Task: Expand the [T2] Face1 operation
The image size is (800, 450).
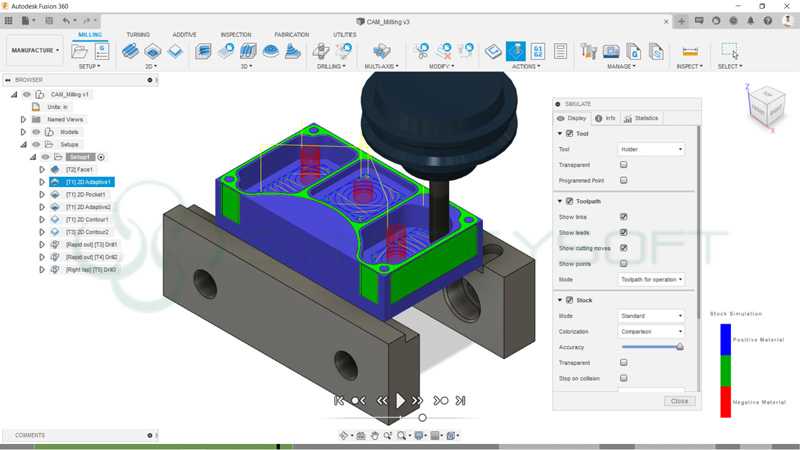Action: pyautogui.click(x=42, y=169)
